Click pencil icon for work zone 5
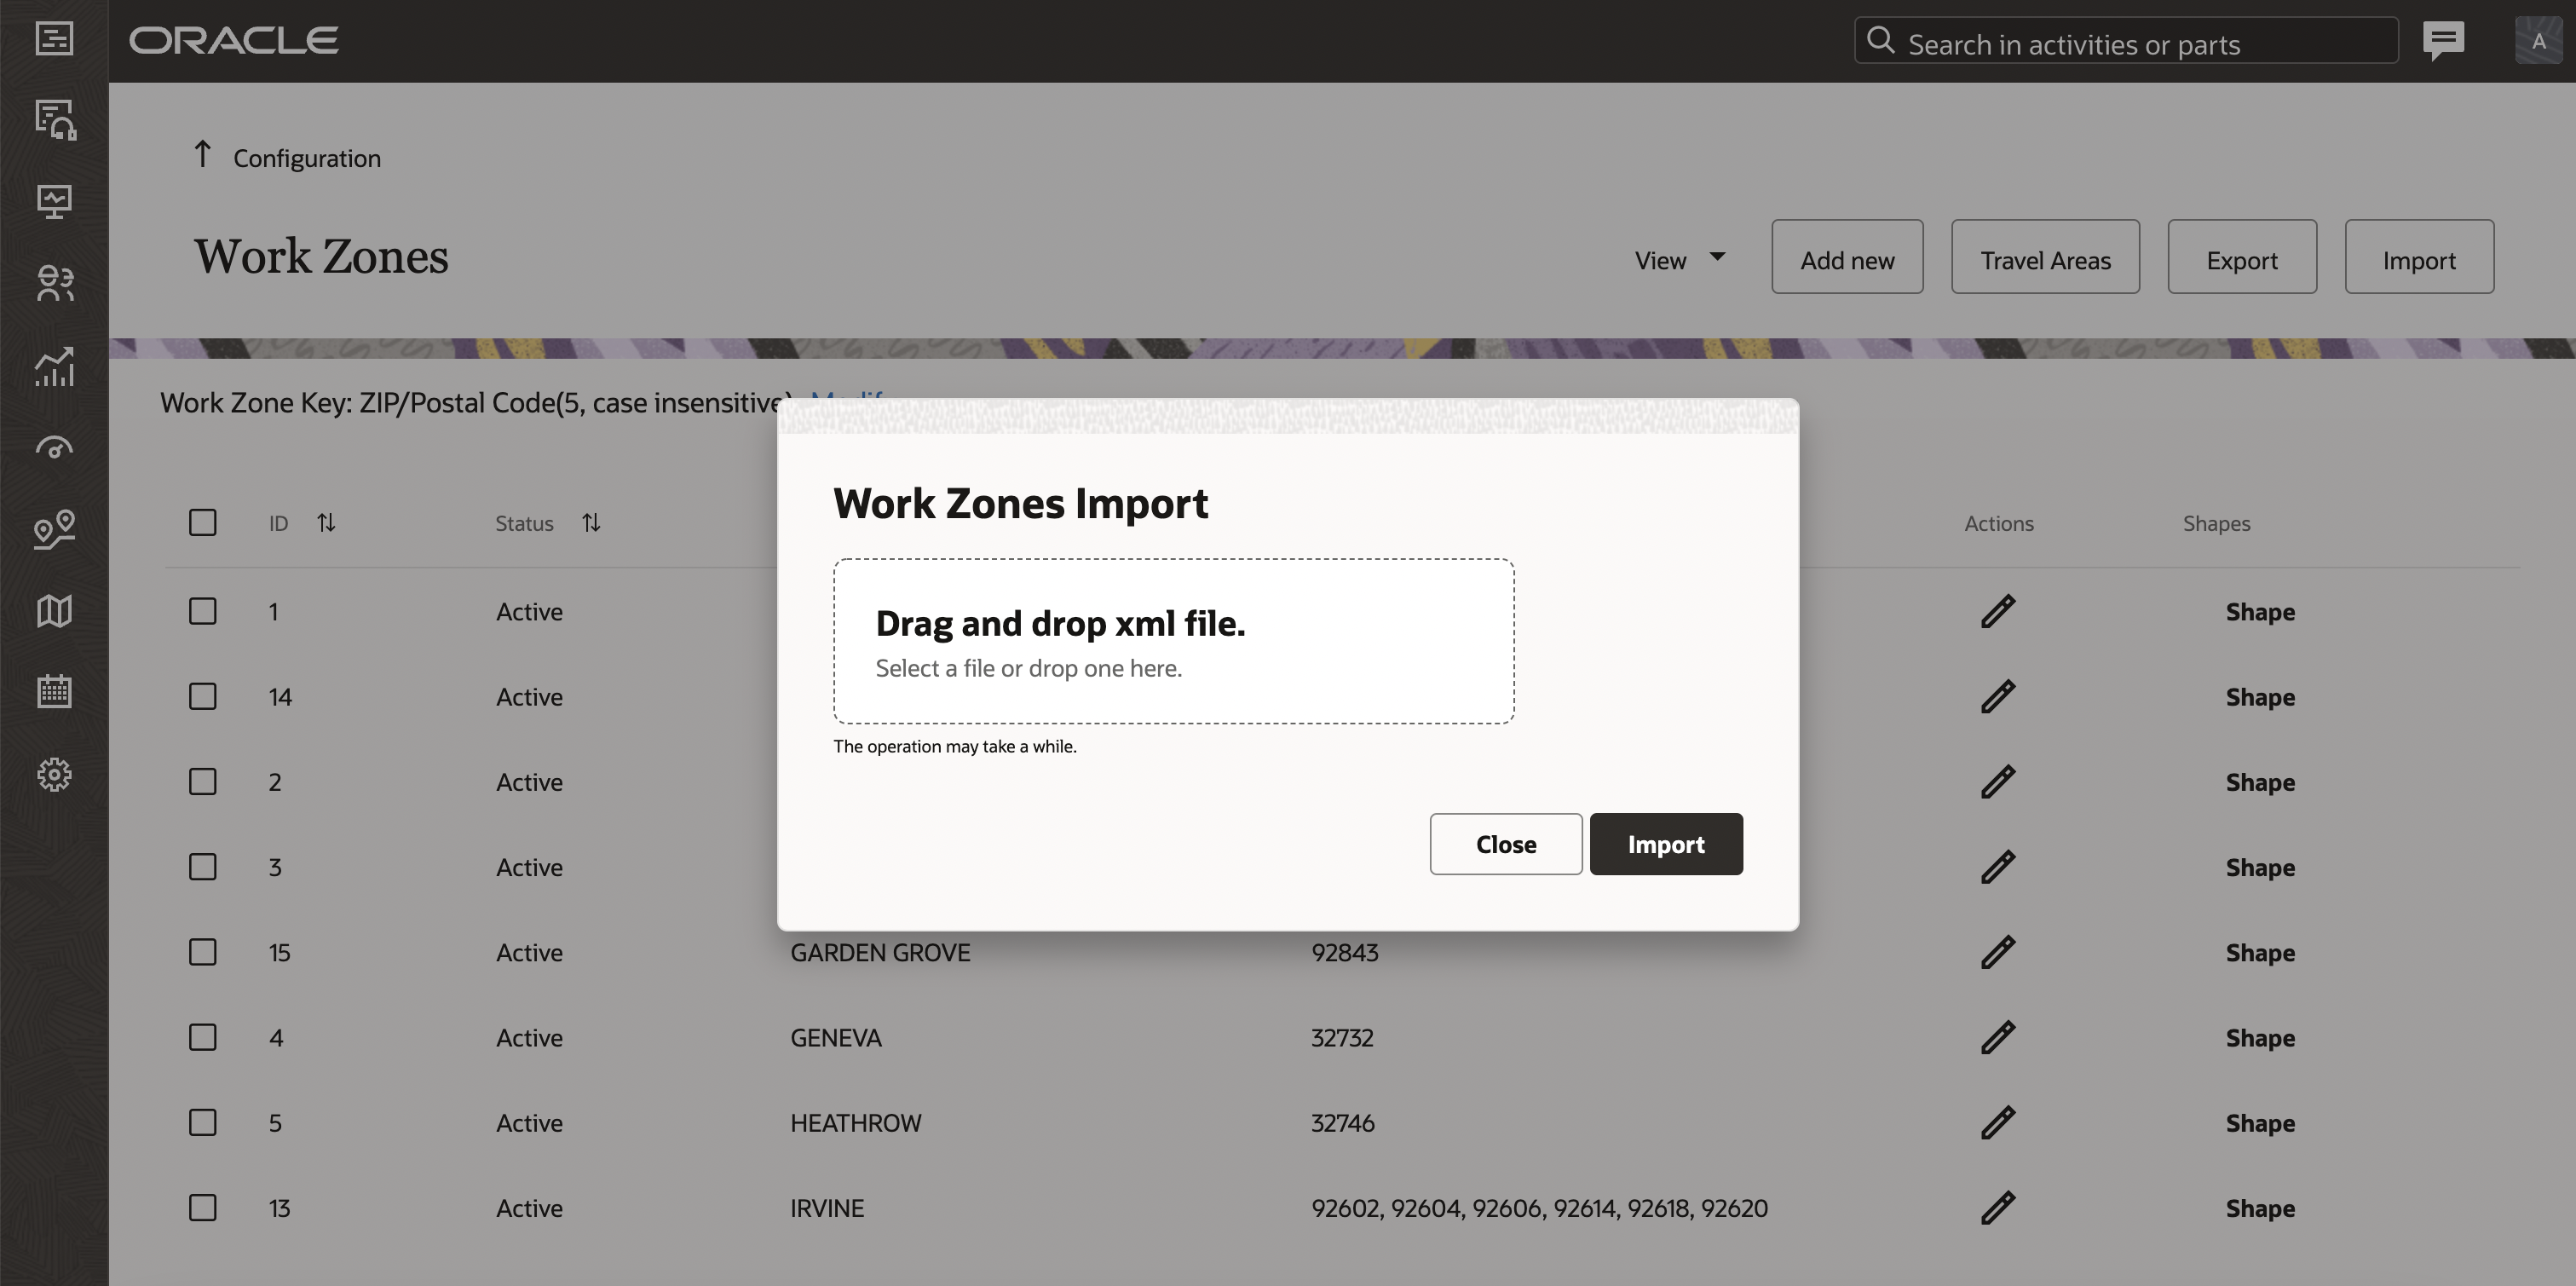The image size is (2576, 1286). pos(1997,1123)
